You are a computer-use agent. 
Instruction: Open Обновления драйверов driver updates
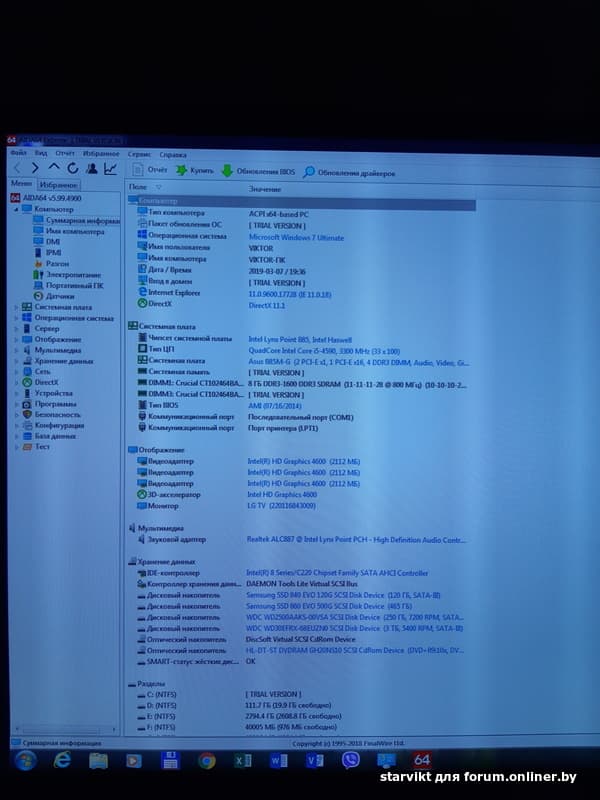click(x=349, y=172)
